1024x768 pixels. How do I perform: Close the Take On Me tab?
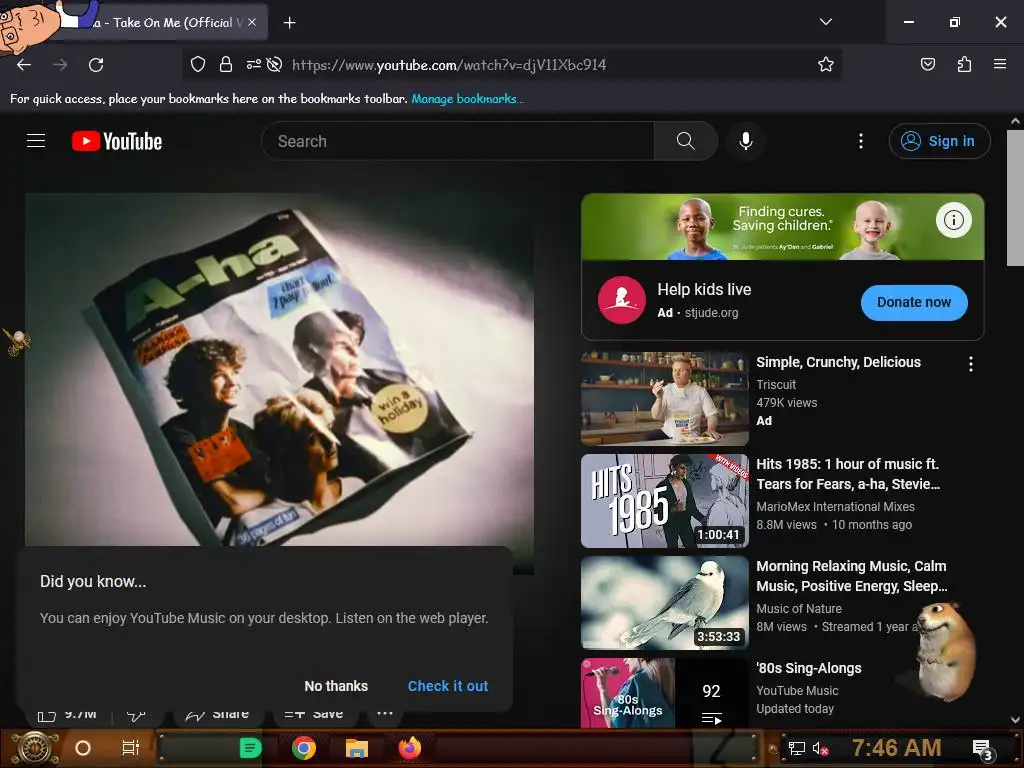tap(252, 22)
